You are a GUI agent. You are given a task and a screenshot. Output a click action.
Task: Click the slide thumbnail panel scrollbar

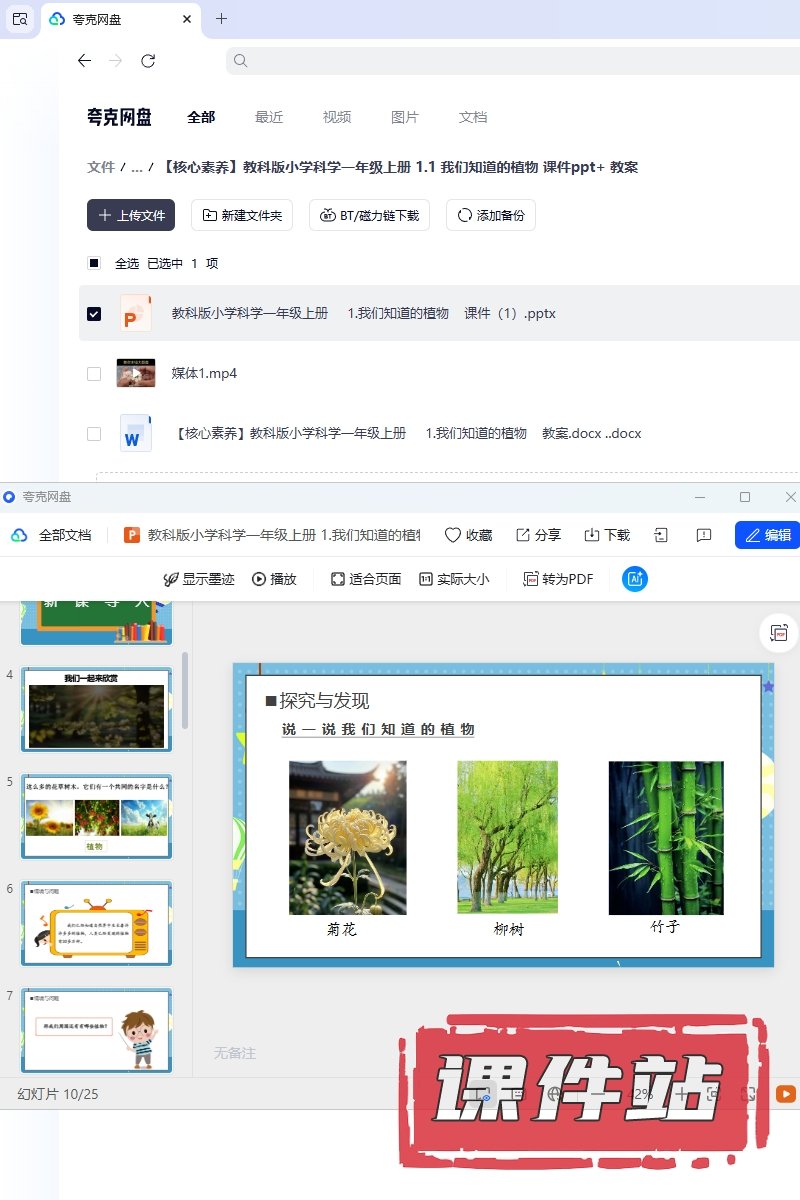pos(184,690)
